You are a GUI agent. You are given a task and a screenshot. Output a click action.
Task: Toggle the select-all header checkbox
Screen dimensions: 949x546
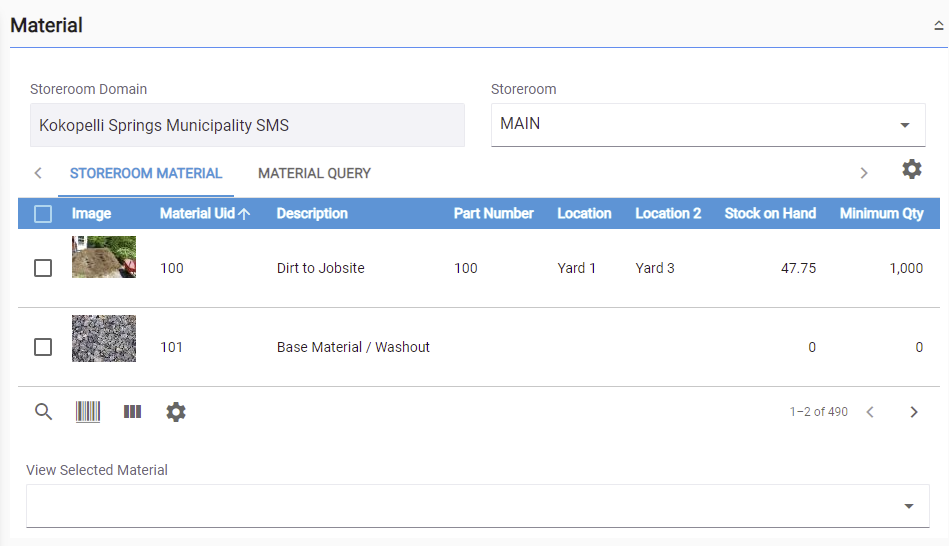(x=43, y=213)
